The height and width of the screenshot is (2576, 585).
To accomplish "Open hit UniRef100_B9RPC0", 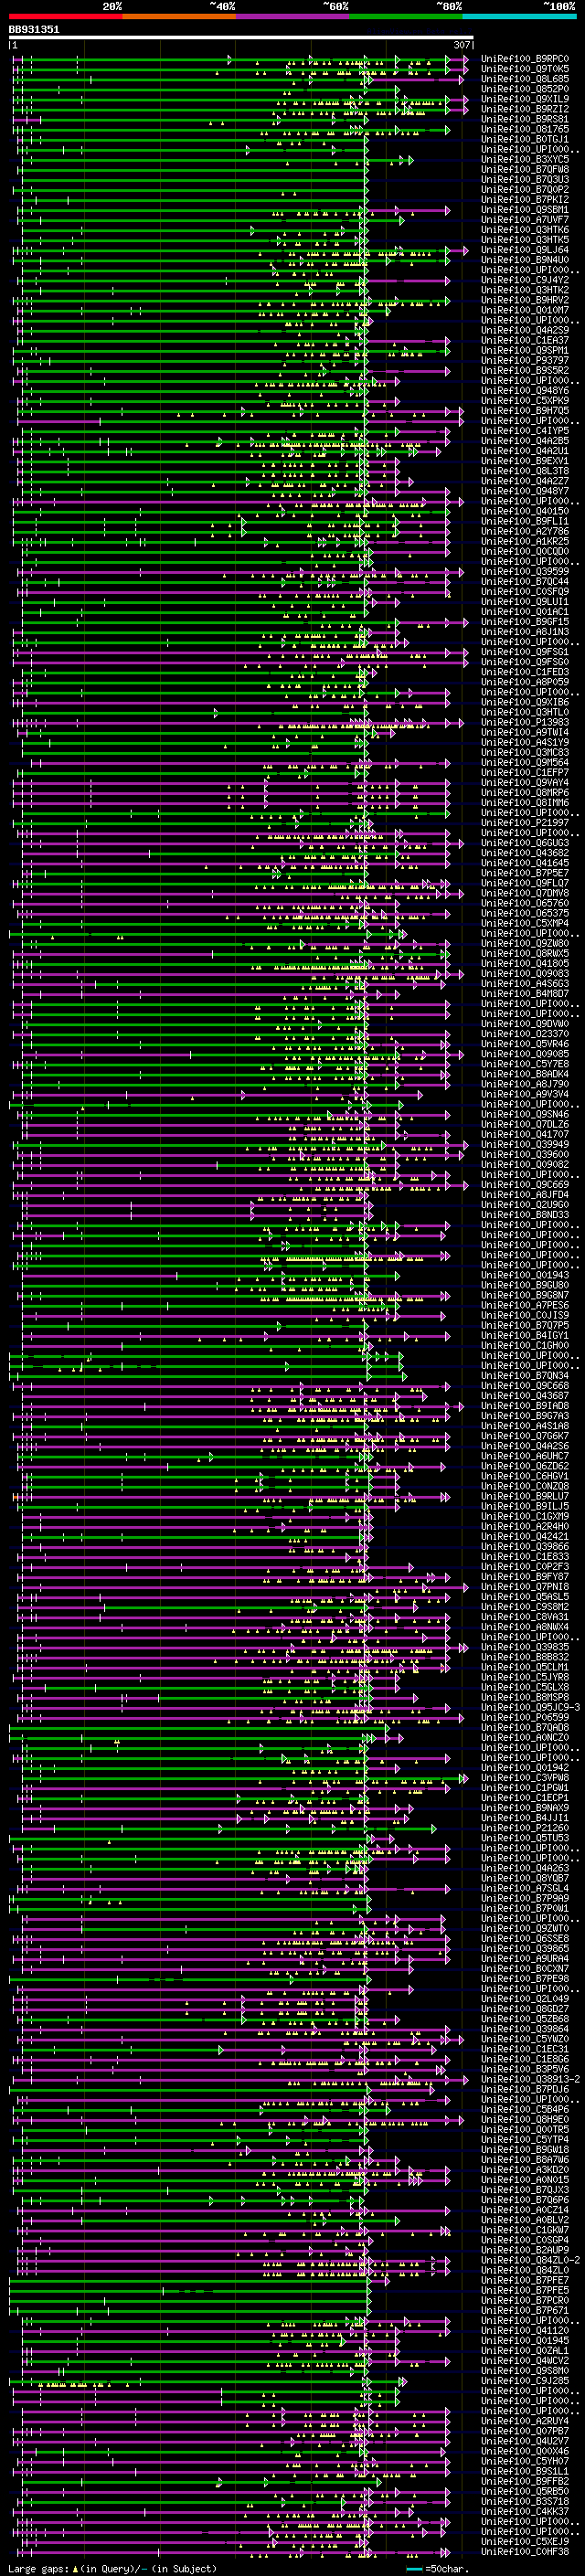I will click(x=525, y=59).
